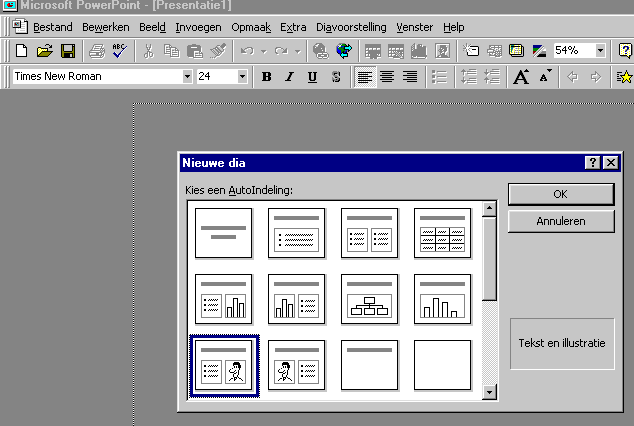Screen dimensions: 634x426
Task: Click the Slide Layout toolbar icon
Action: (x=494, y=51)
